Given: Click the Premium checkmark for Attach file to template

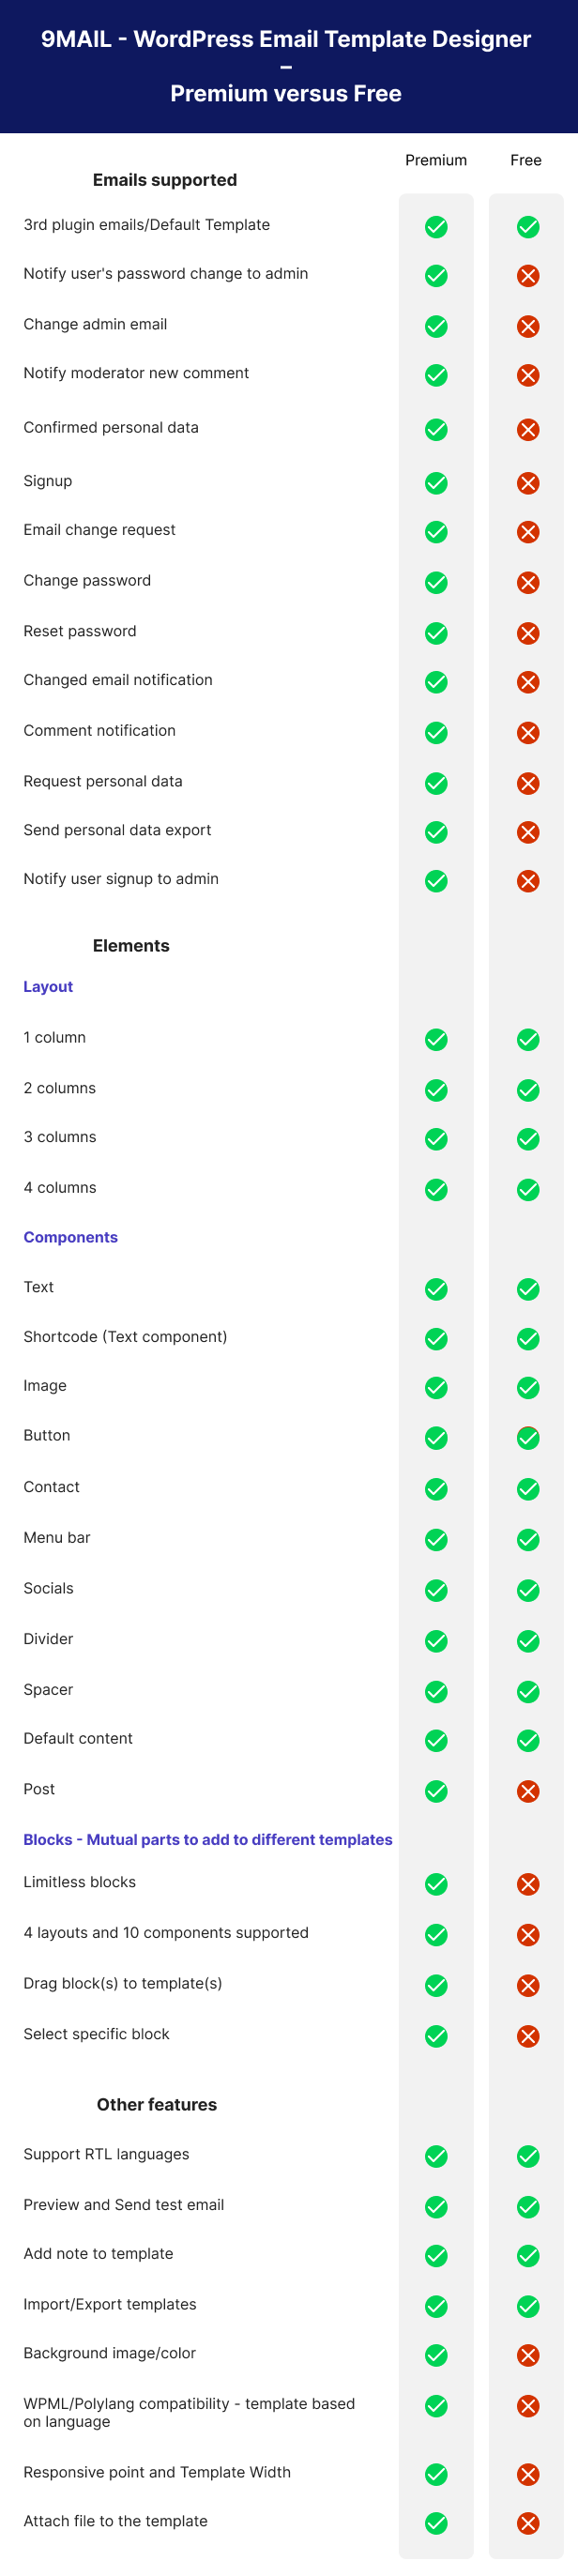Looking at the screenshot, I should coord(436,2523).
